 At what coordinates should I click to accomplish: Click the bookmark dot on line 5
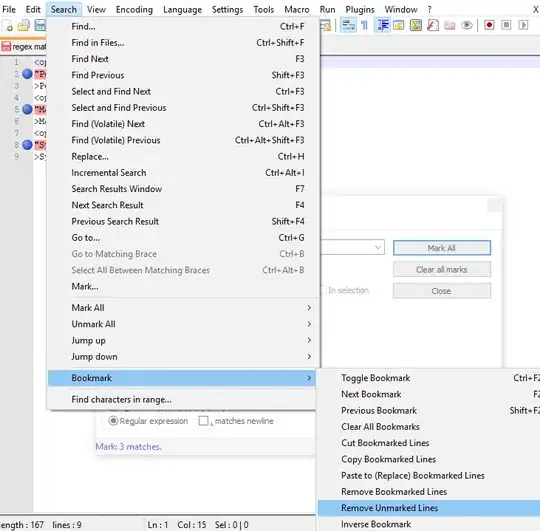(x=27, y=110)
